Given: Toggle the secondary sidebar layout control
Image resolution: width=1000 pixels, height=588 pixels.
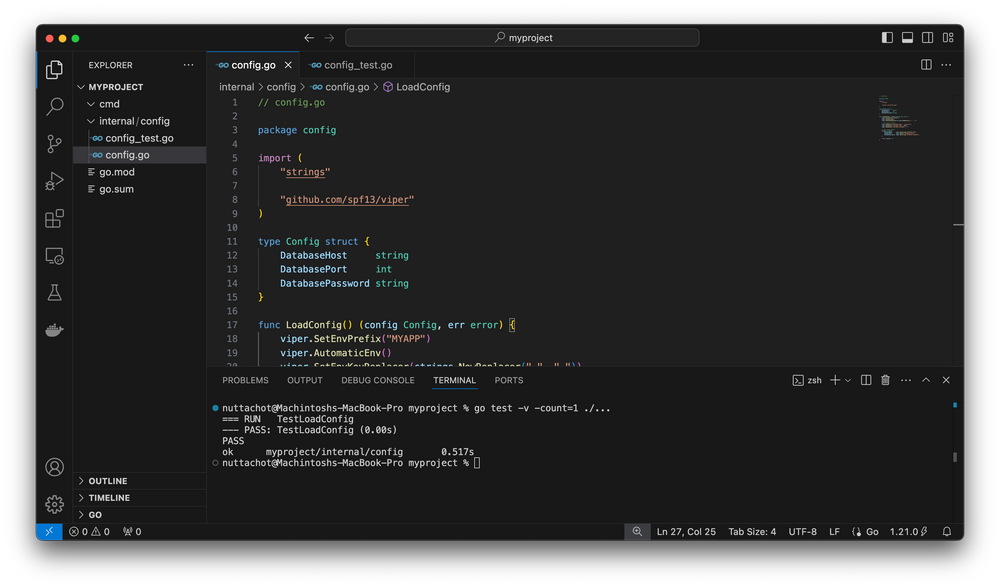Looking at the screenshot, I should pos(926,37).
